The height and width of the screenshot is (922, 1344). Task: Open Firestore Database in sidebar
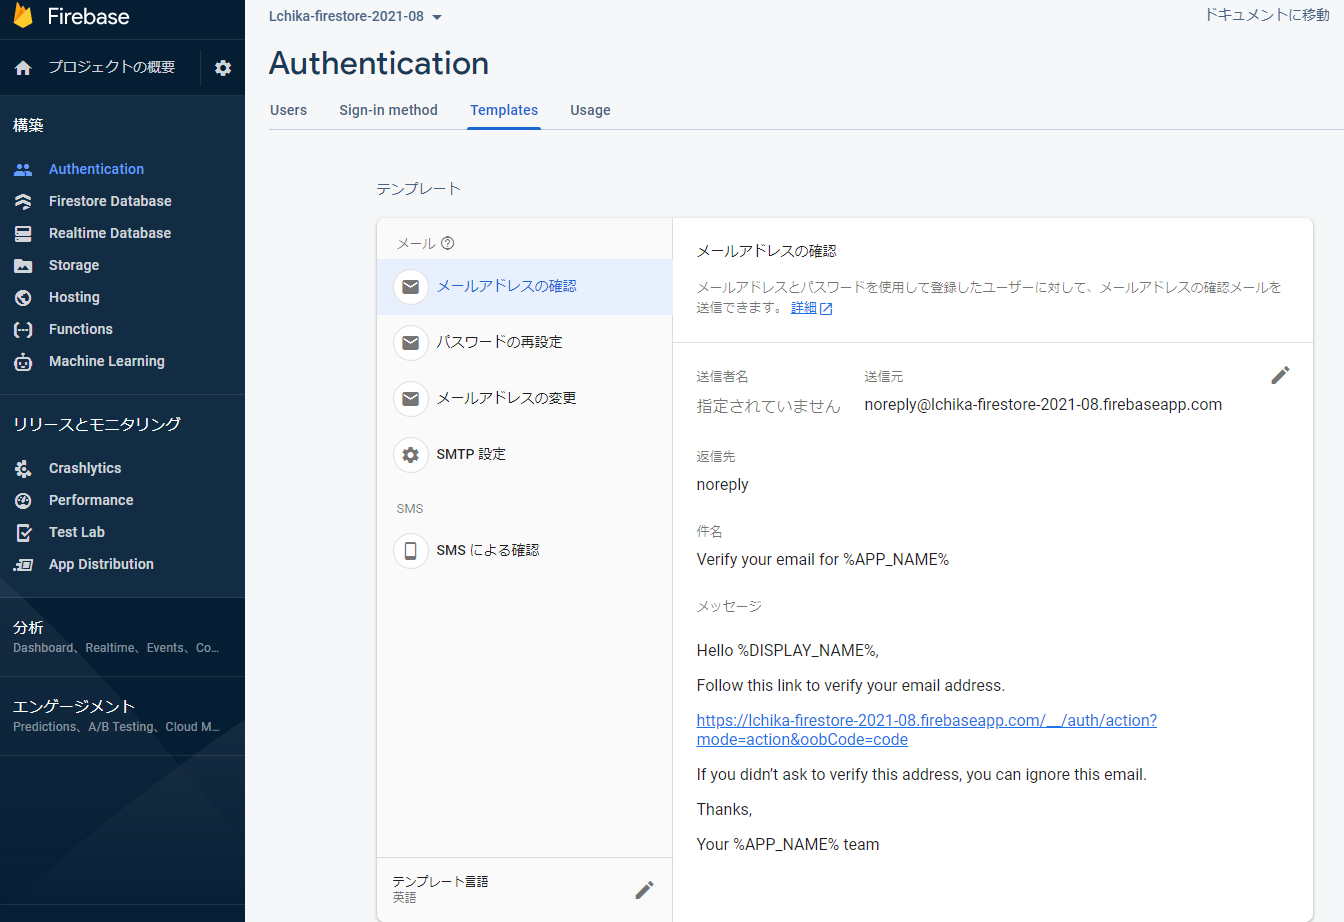tap(110, 202)
